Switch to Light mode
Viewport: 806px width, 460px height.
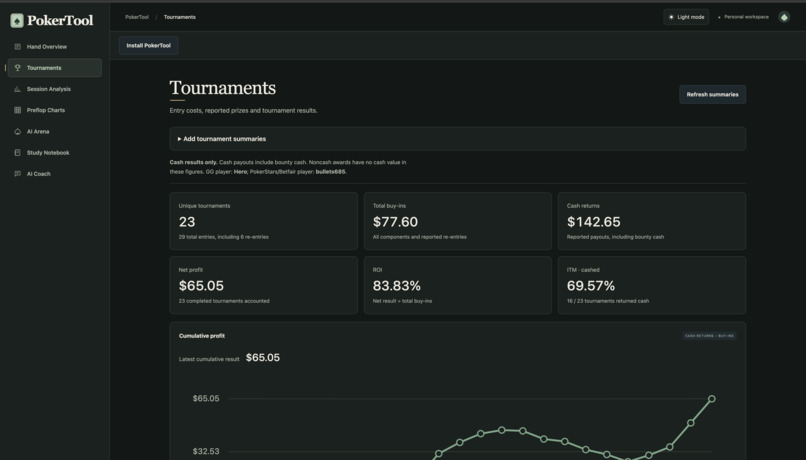[686, 17]
